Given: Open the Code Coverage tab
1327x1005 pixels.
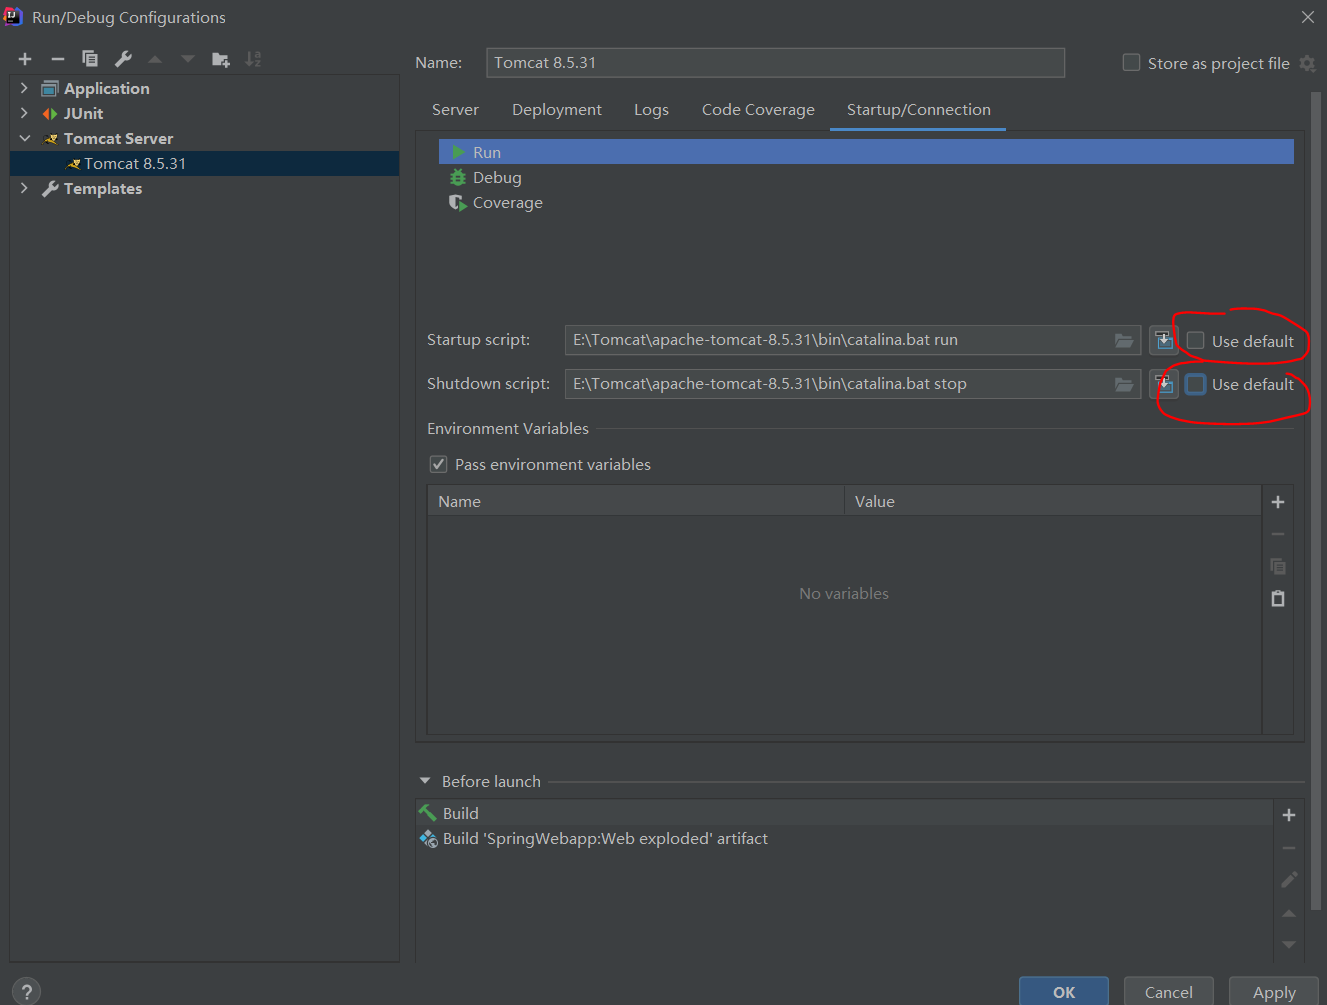Looking at the screenshot, I should coord(758,110).
